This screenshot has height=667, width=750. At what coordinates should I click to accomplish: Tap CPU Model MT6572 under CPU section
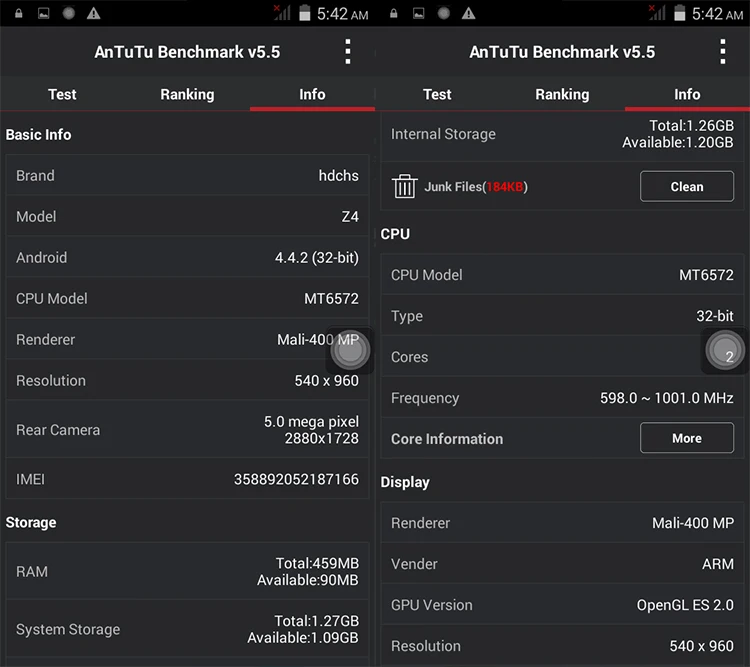click(562, 275)
